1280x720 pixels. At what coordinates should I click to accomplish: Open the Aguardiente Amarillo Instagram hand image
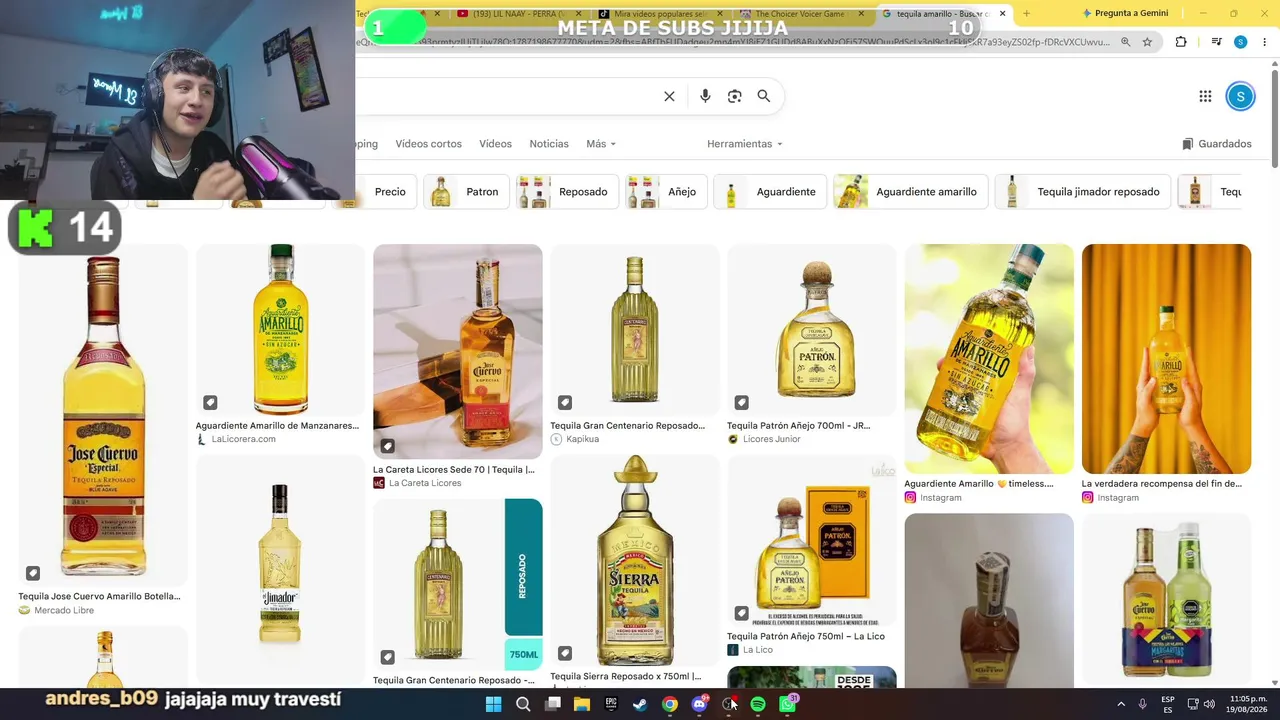coord(989,359)
